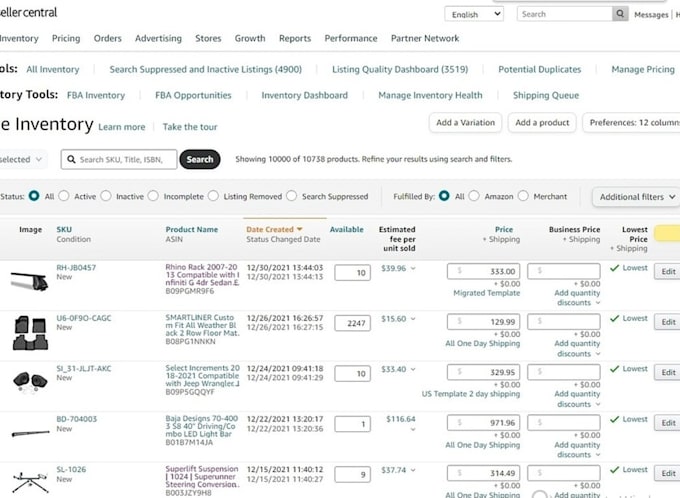Open the All Inventory link
Viewport: 680px width, 498px height.
[53, 69]
